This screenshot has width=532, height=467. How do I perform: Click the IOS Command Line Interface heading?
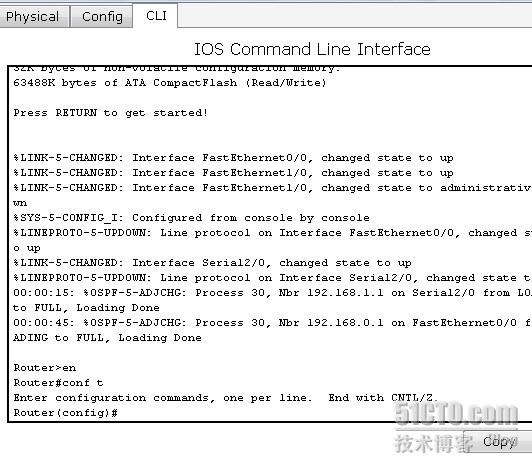point(312,49)
